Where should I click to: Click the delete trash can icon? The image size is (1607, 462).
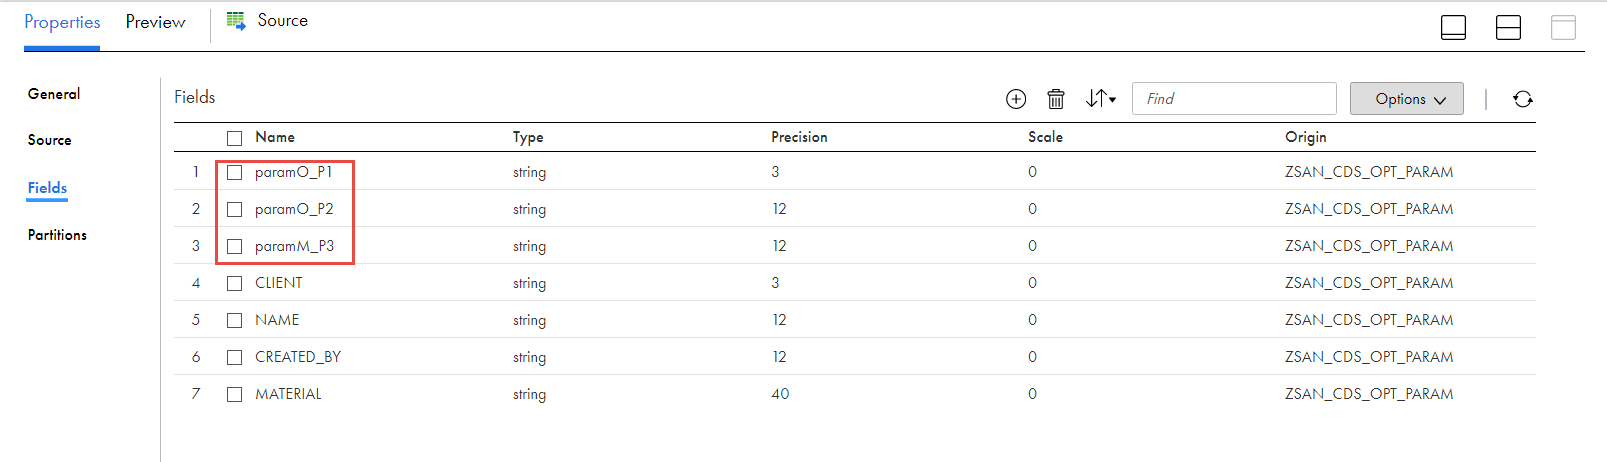point(1056,98)
